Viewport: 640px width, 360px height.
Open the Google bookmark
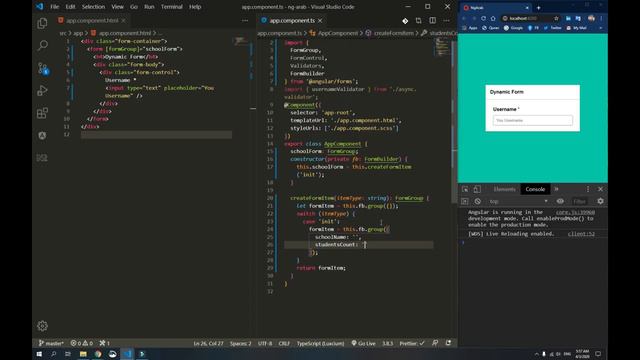pos(513,28)
